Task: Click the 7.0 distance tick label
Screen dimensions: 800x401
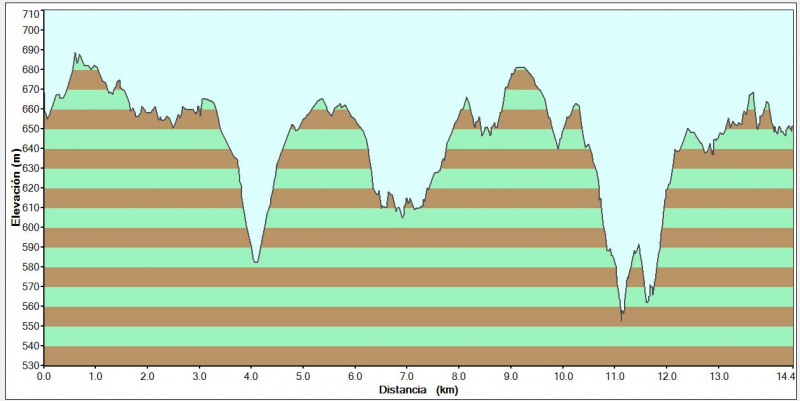Action: tap(407, 376)
